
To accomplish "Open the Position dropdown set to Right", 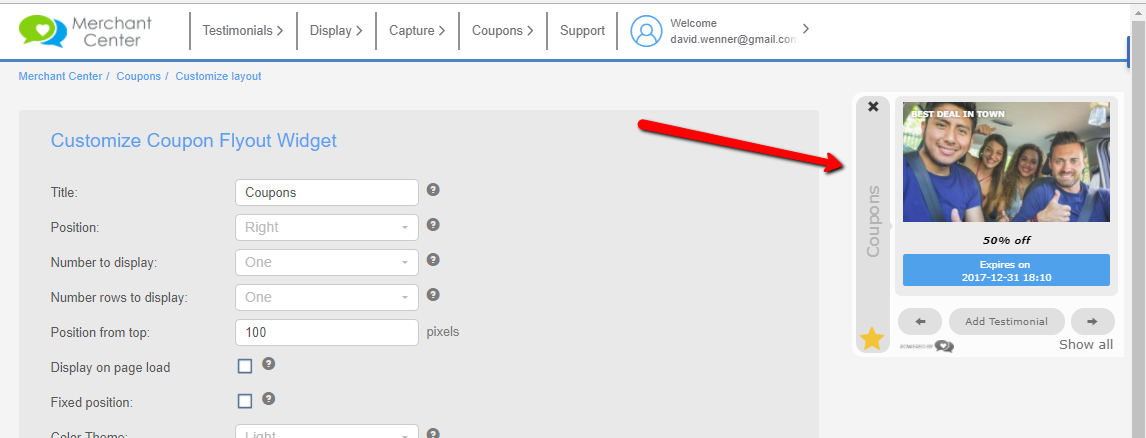I will click(327, 227).
